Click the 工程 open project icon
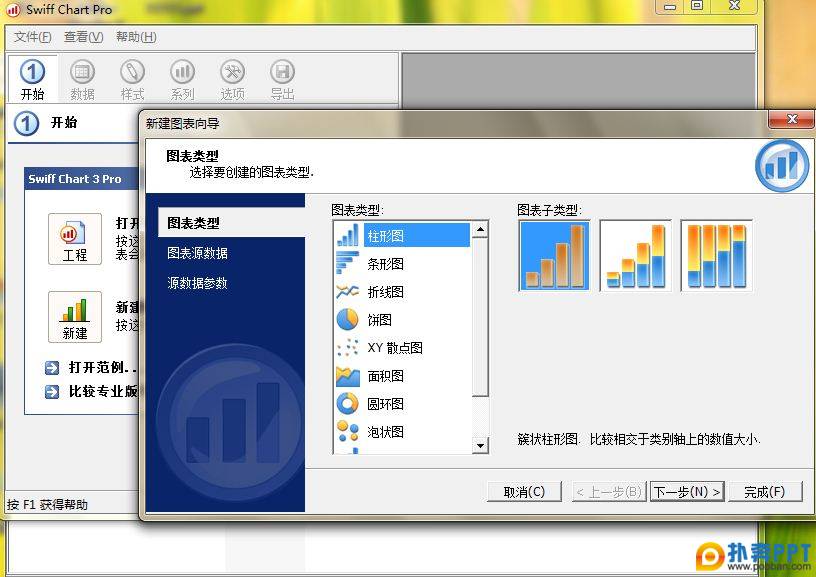816x577 pixels. pyautogui.click(x=75, y=239)
